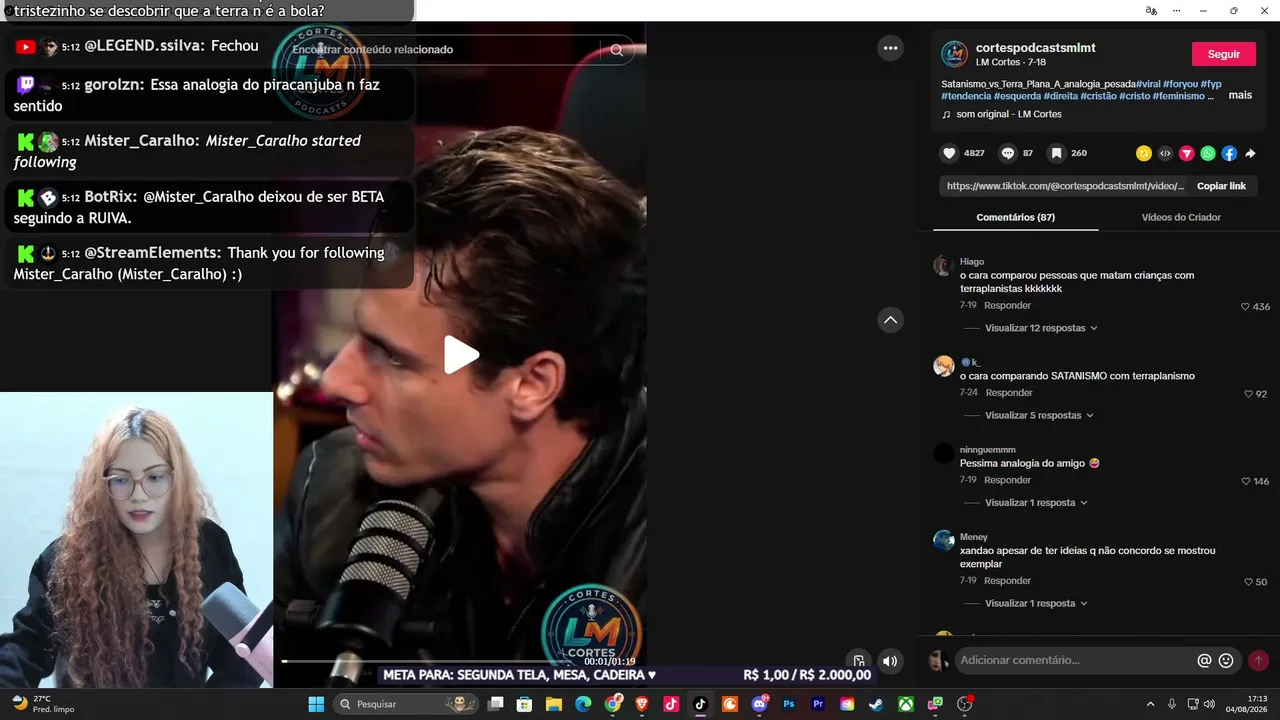
Task: Open the Windows Start menu
Action: [x=316, y=704]
